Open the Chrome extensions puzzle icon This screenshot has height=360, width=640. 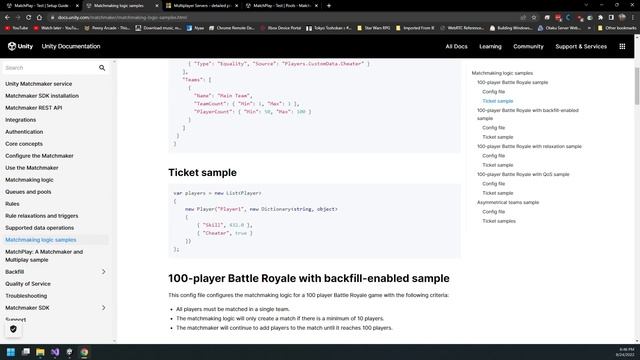point(600,18)
